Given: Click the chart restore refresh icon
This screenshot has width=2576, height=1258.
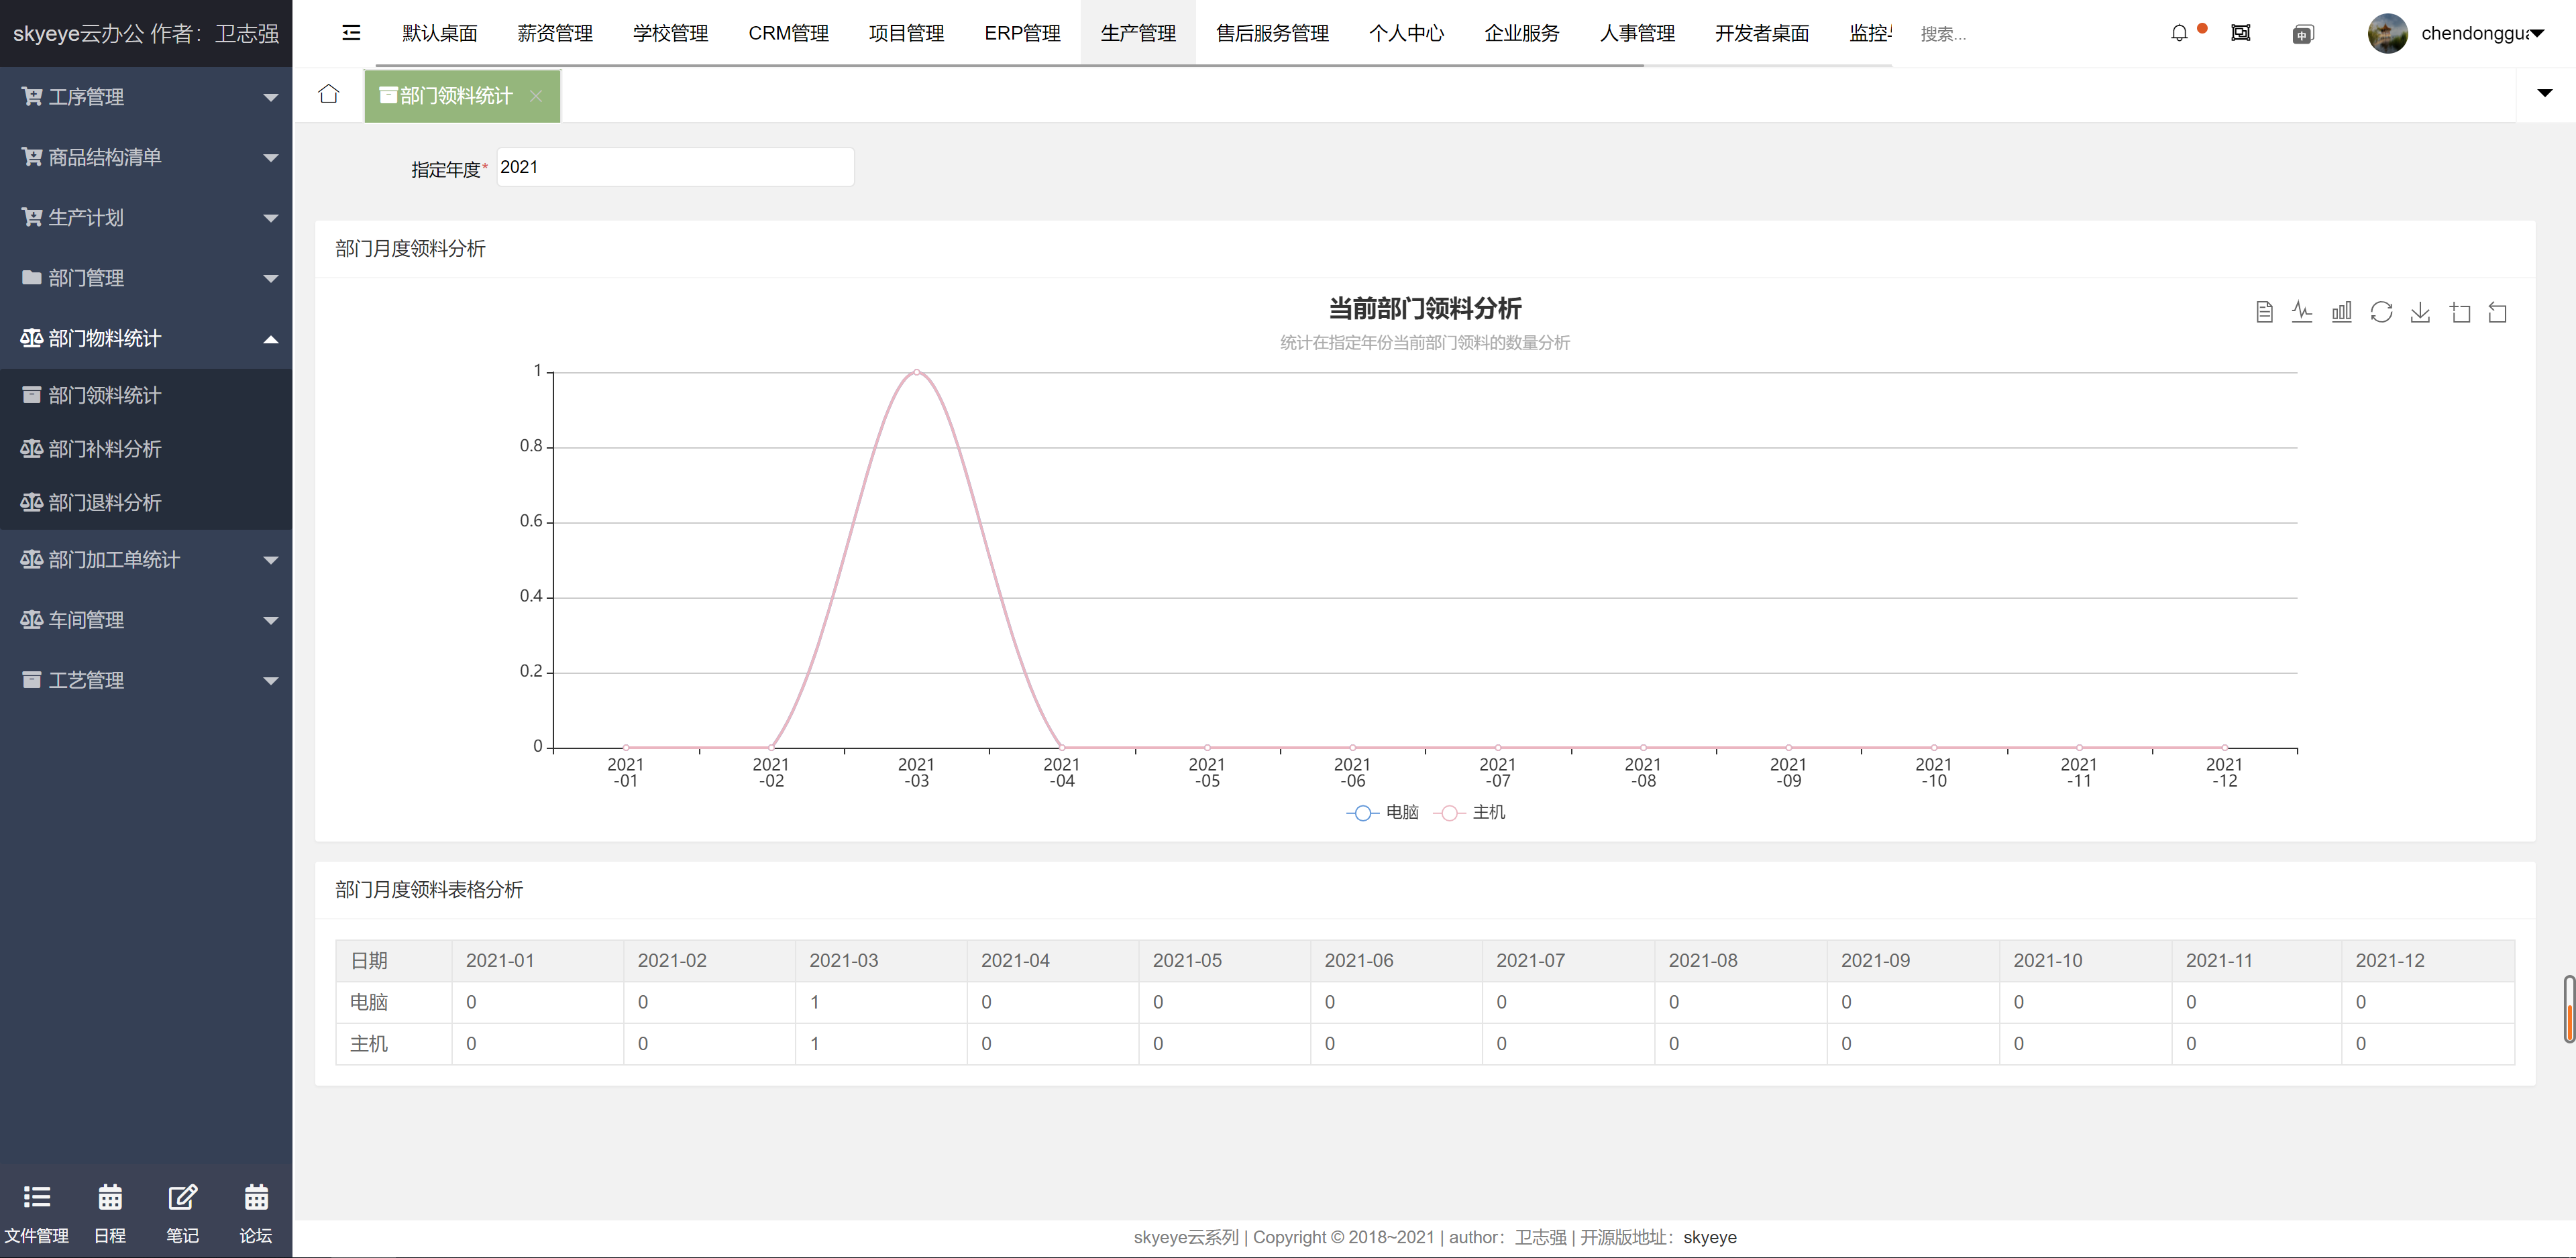Looking at the screenshot, I should click(2381, 313).
